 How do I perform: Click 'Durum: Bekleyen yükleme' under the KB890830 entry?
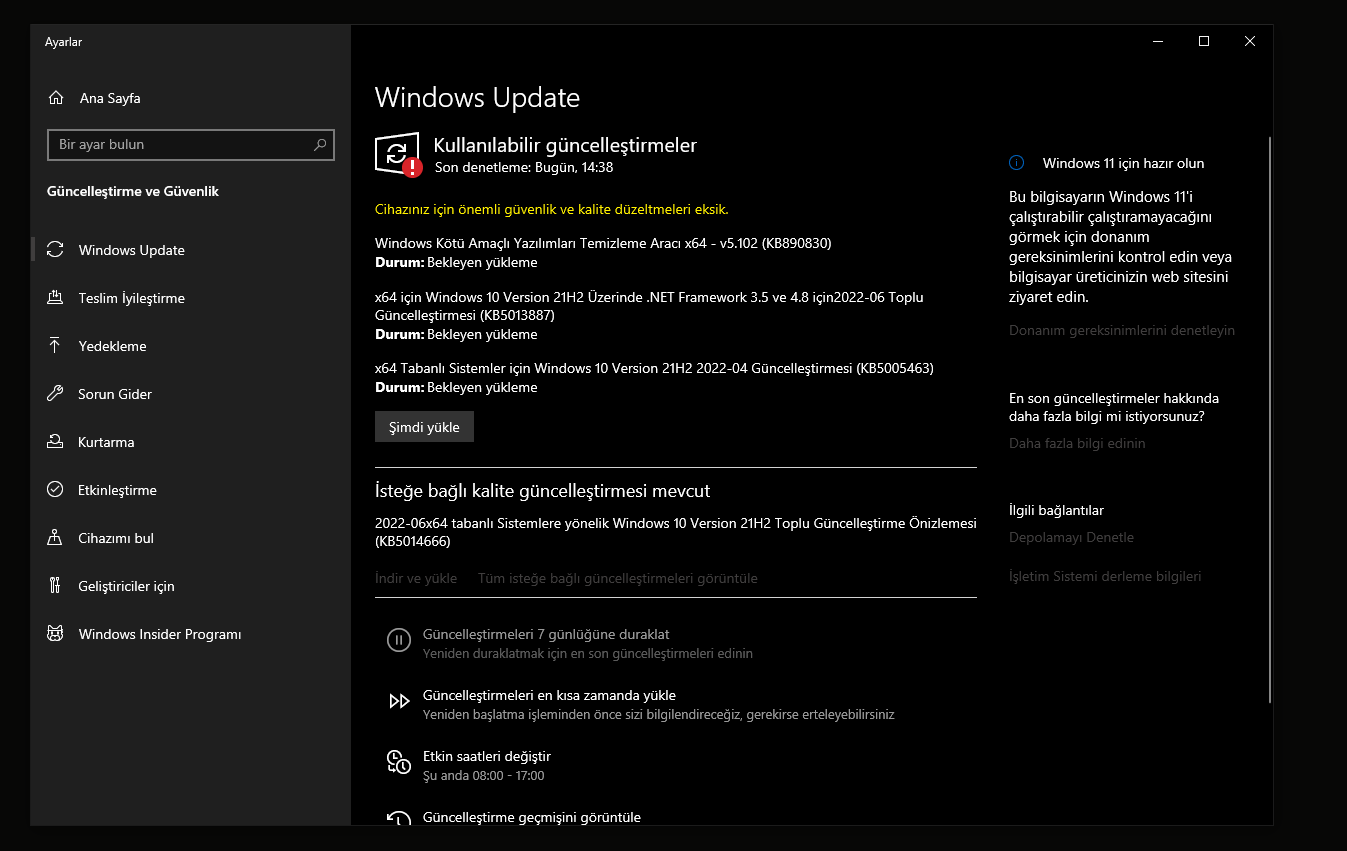tap(456, 263)
